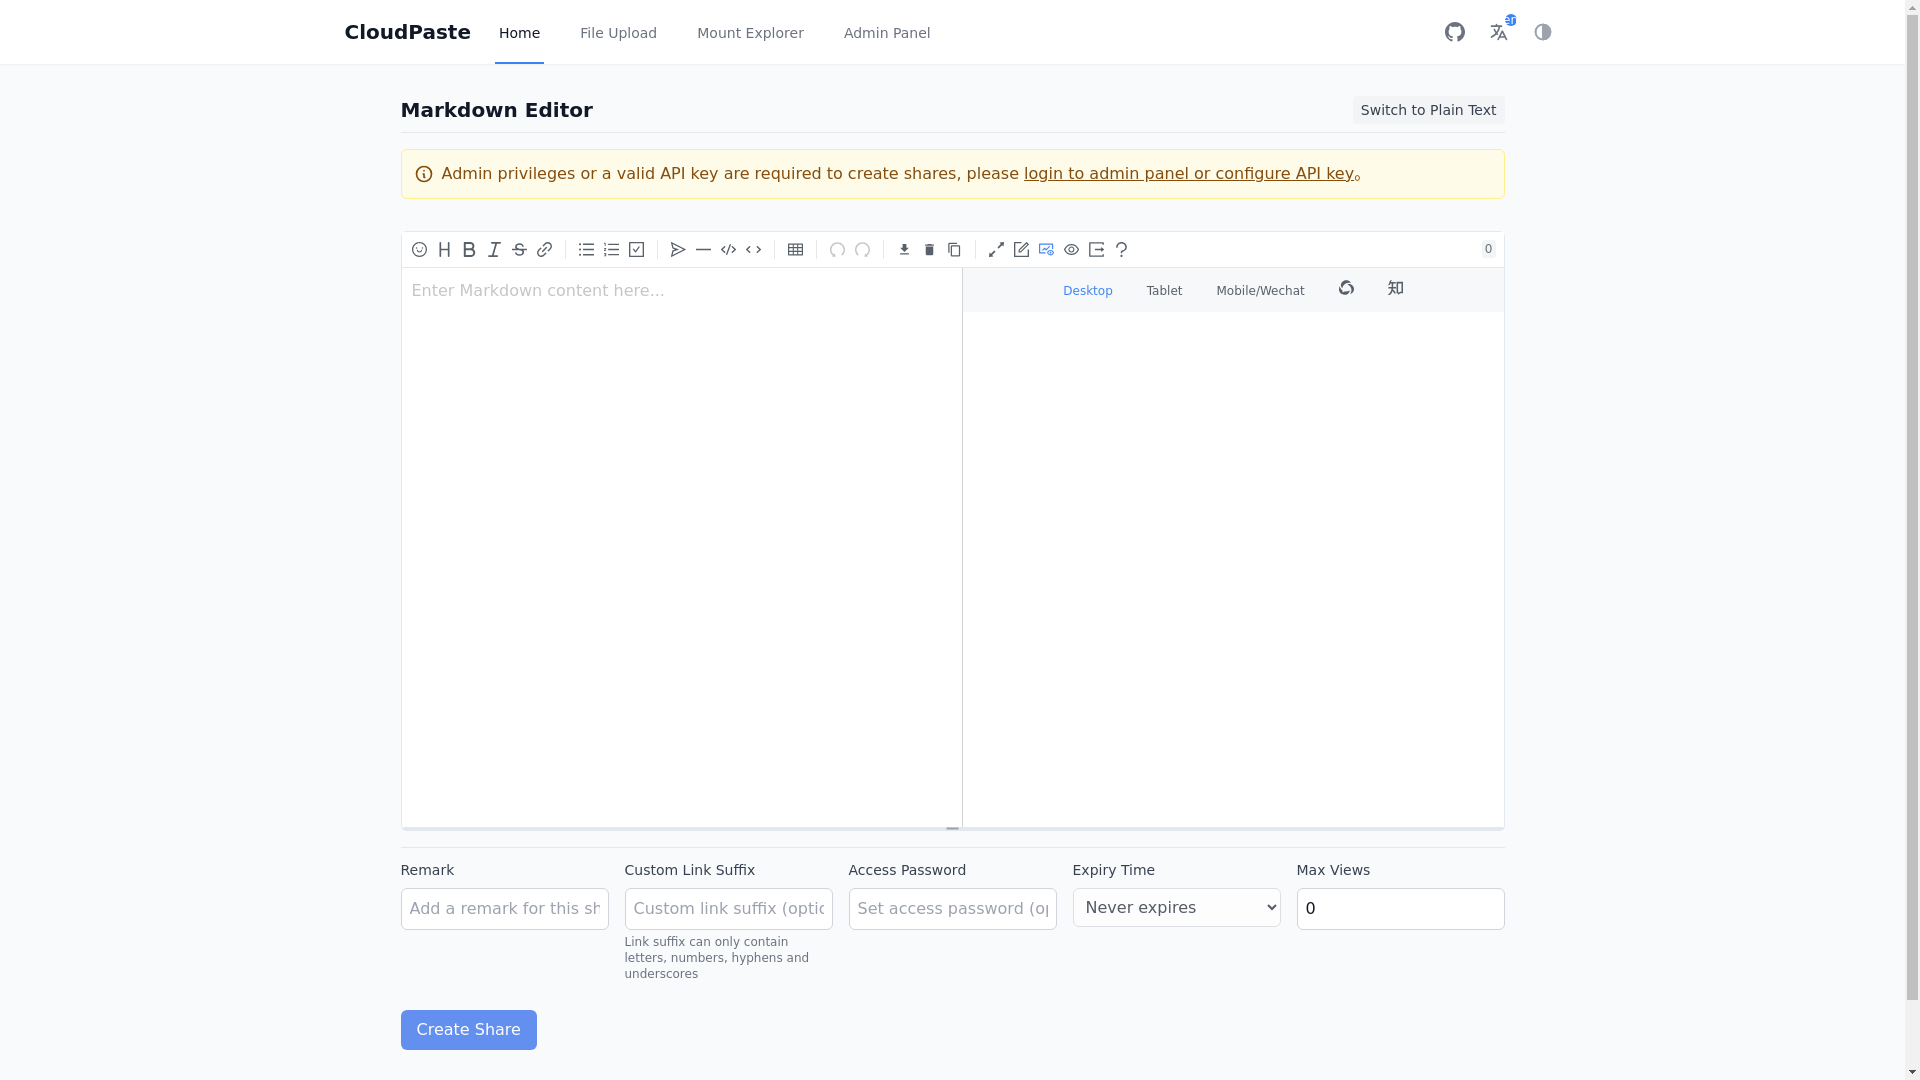Open the language switcher icon

[1499, 32]
